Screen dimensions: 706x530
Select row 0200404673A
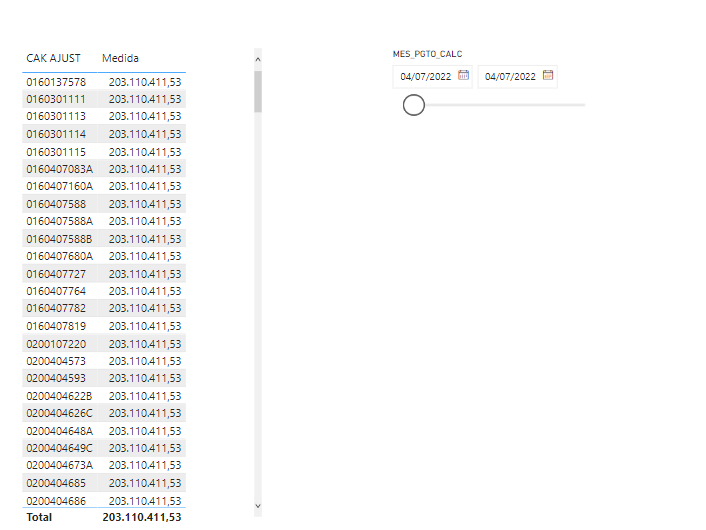(x=104, y=465)
